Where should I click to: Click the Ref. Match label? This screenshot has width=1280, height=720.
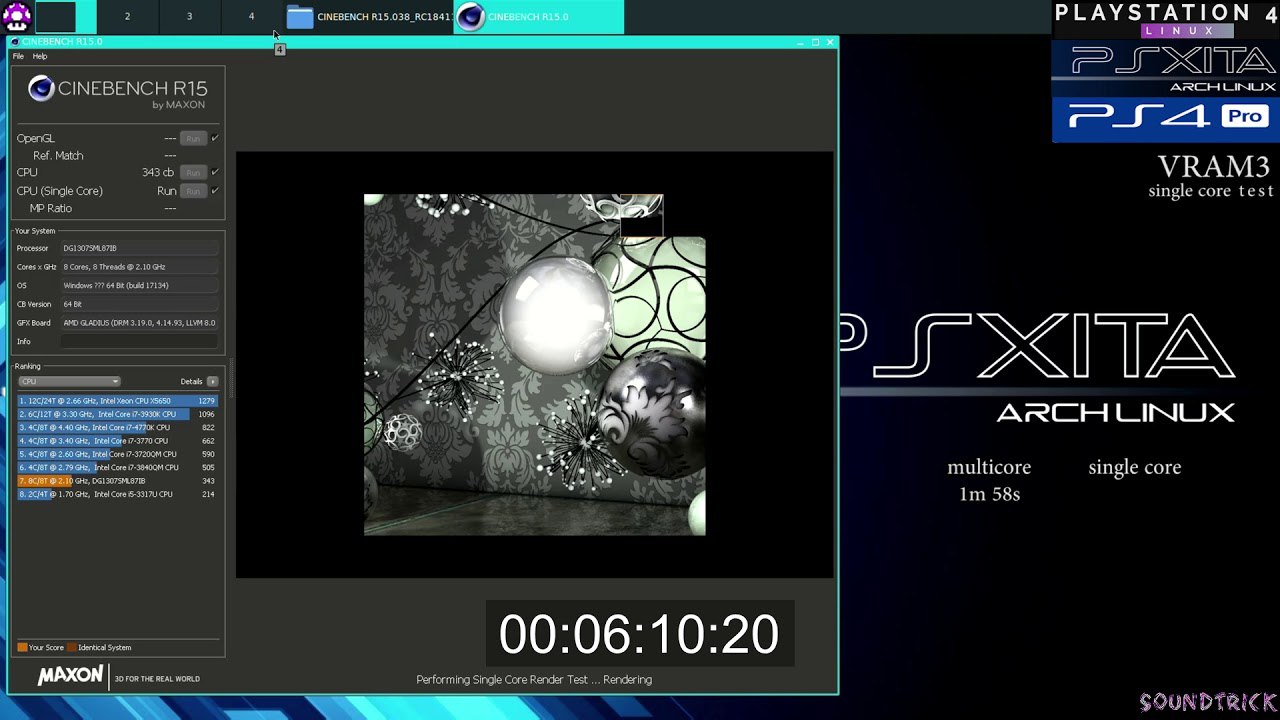tap(58, 156)
